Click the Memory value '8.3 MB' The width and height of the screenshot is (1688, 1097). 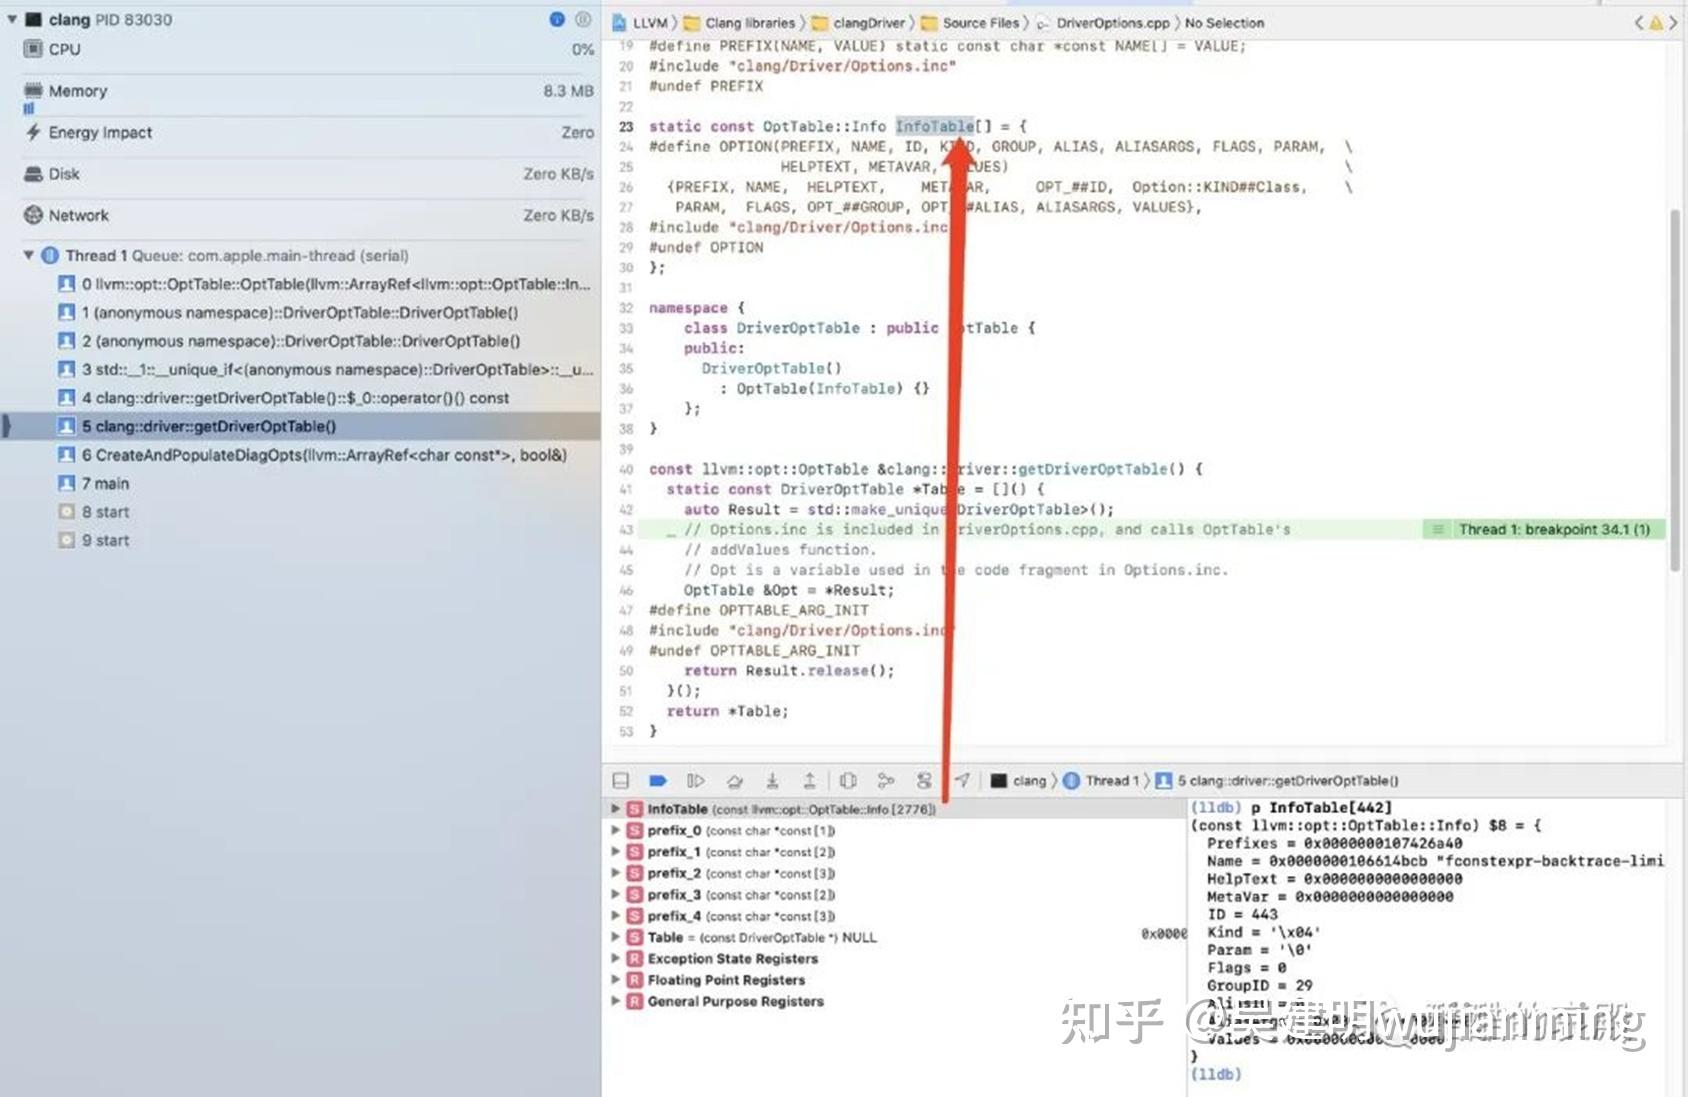(x=568, y=91)
